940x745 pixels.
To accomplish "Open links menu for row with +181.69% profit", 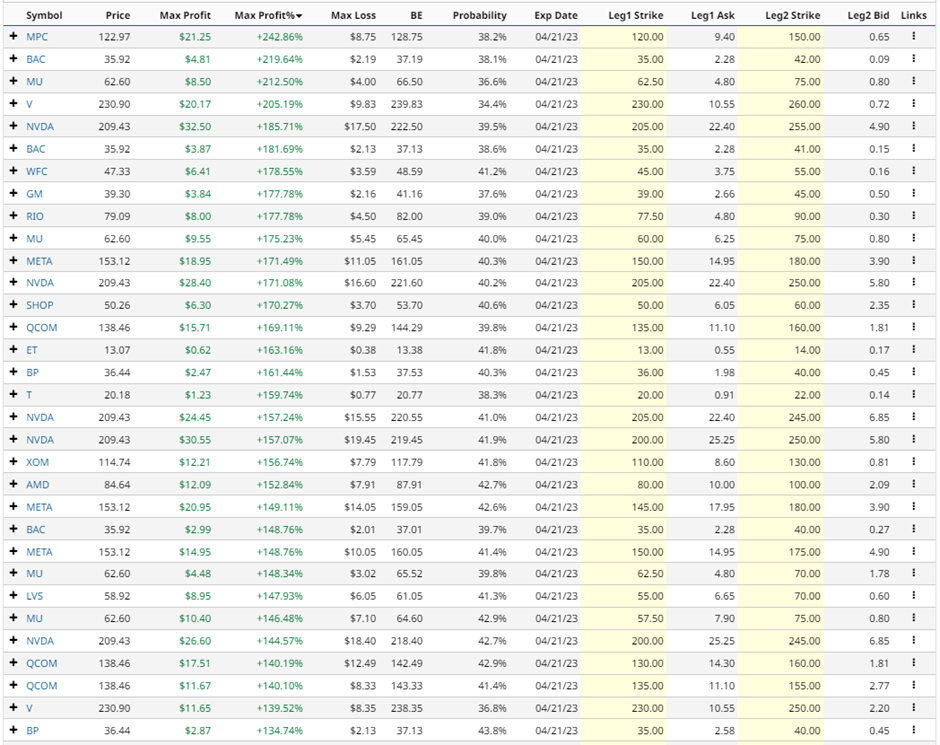I will click(914, 149).
